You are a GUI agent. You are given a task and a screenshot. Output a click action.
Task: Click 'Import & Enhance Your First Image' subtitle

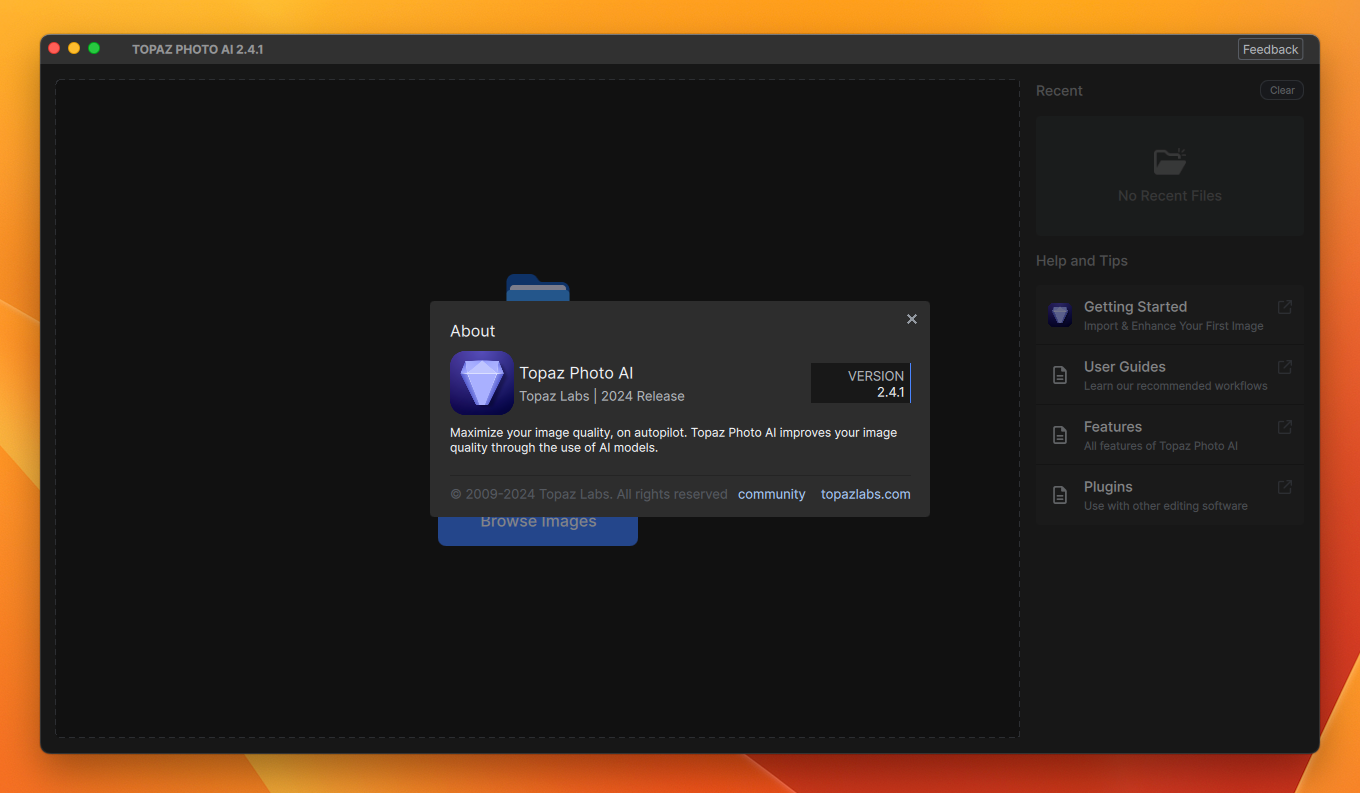(x=1174, y=326)
